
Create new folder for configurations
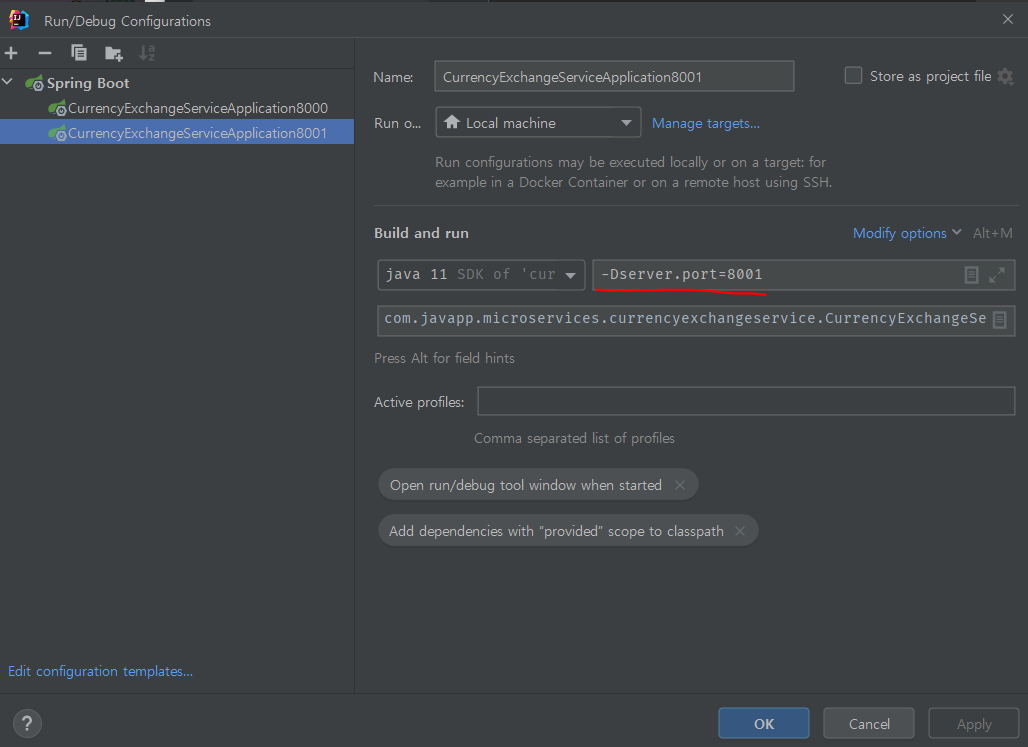point(113,53)
